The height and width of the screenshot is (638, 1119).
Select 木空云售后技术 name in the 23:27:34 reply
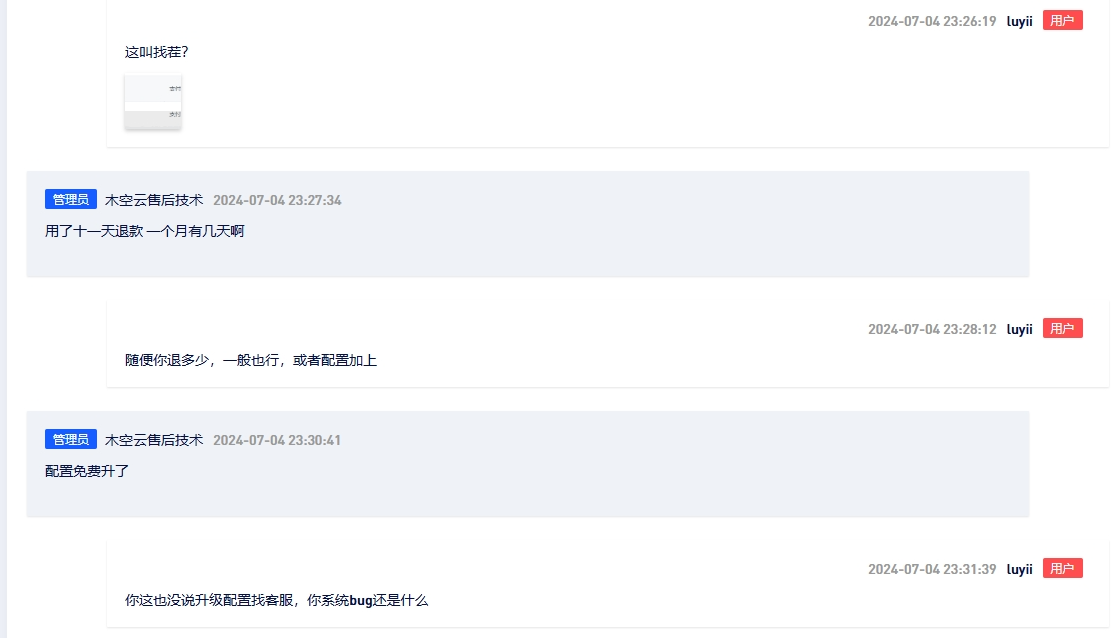click(154, 200)
